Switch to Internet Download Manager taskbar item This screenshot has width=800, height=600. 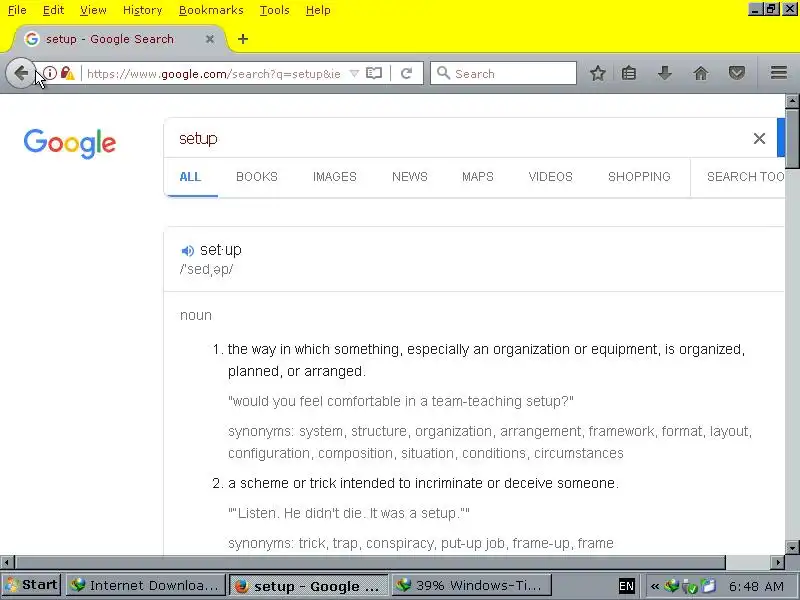tap(146, 585)
